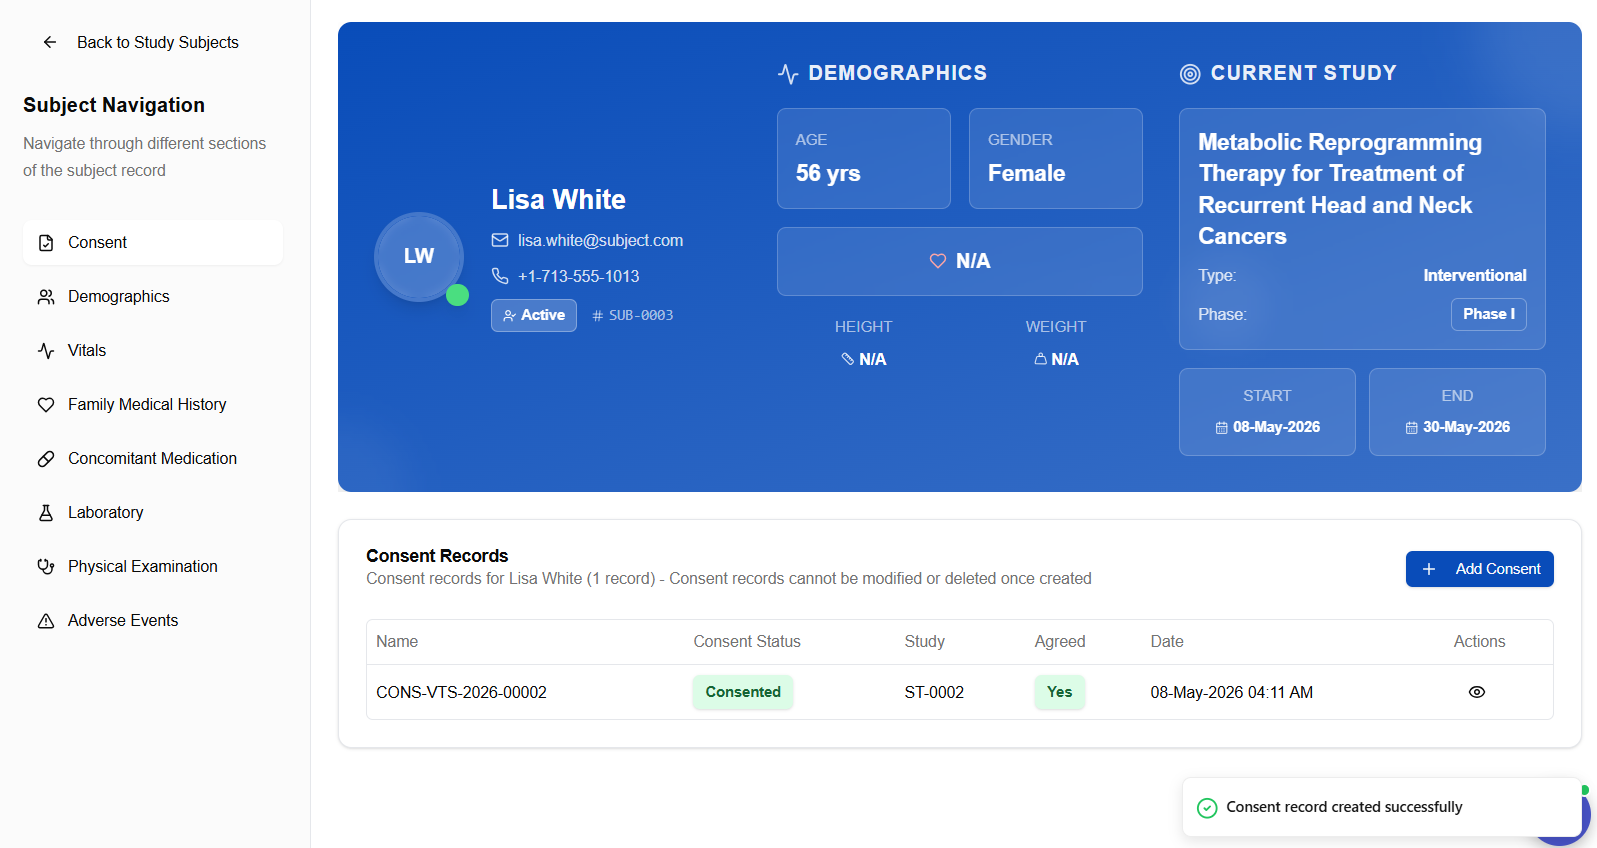The image size is (1597, 848).
Task: Click the Age 56 yrs card
Action: click(864, 158)
